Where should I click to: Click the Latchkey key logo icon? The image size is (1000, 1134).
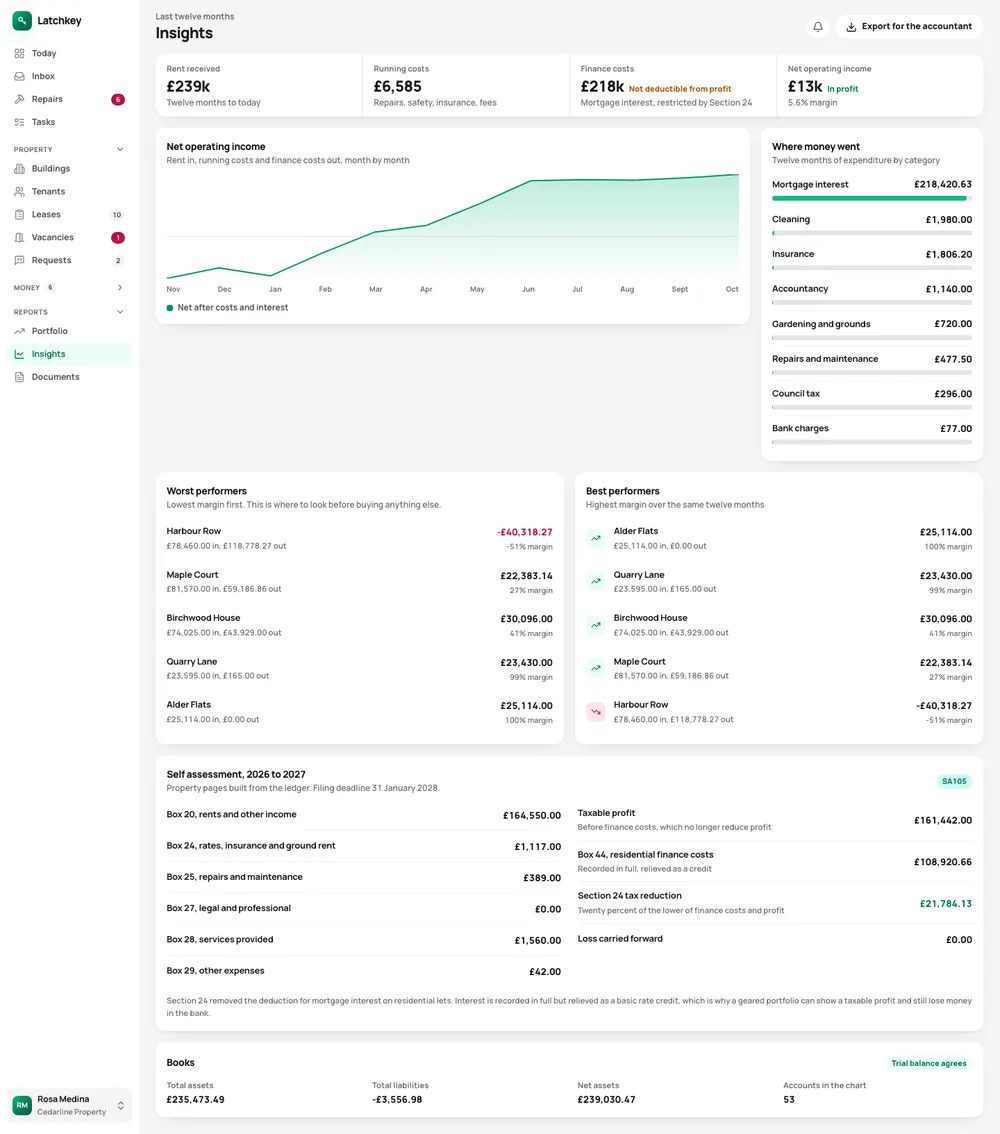click(22, 20)
